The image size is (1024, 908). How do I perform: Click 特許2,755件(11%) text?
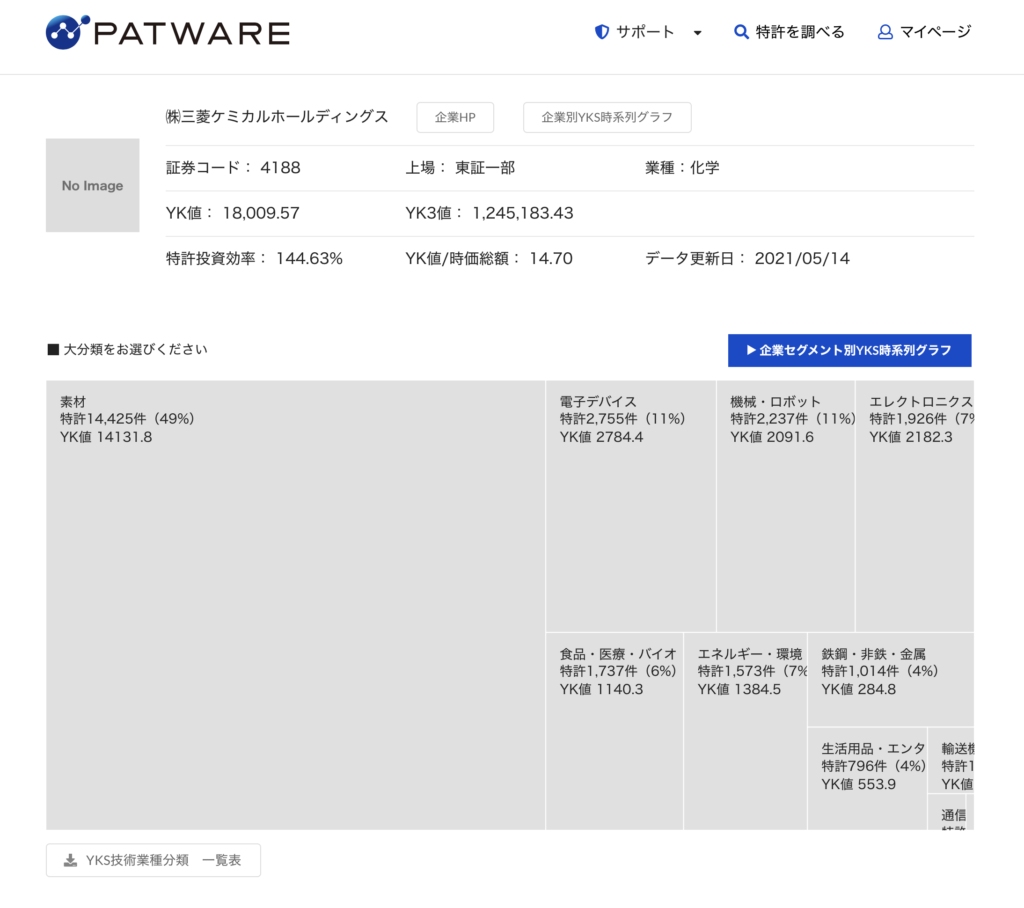[622, 419]
